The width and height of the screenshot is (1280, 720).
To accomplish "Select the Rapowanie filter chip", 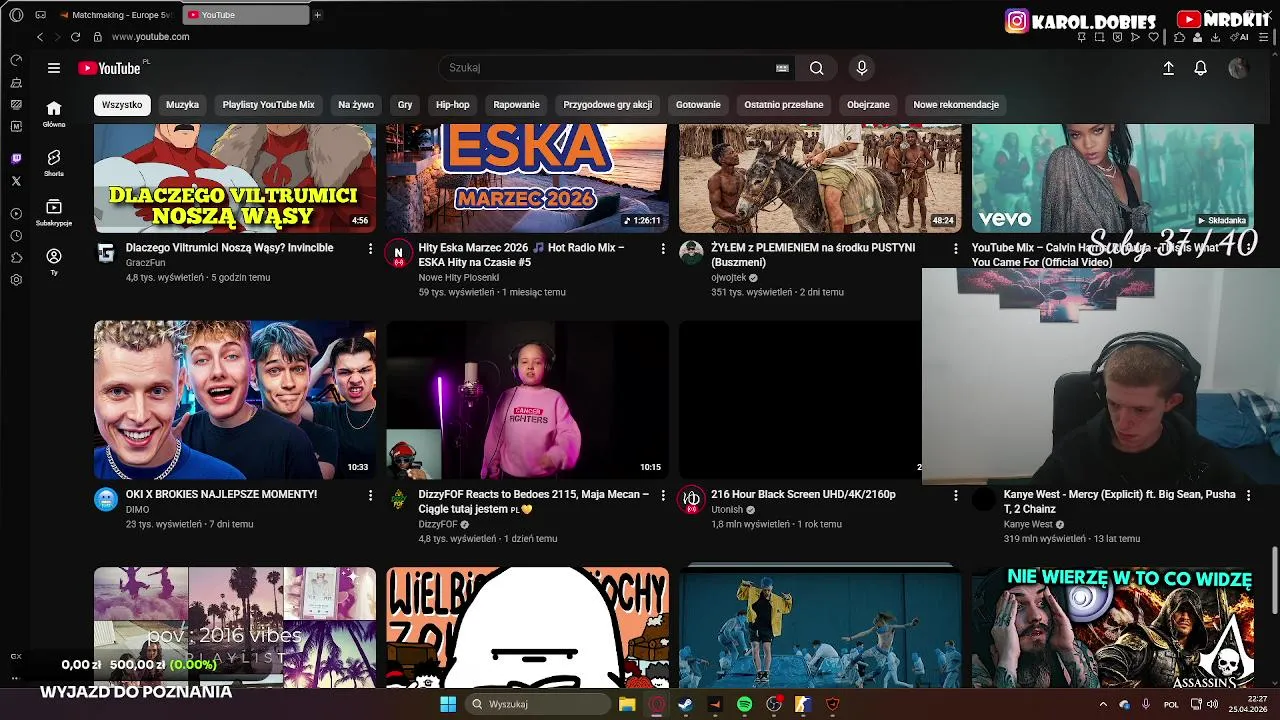I will 516,105.
